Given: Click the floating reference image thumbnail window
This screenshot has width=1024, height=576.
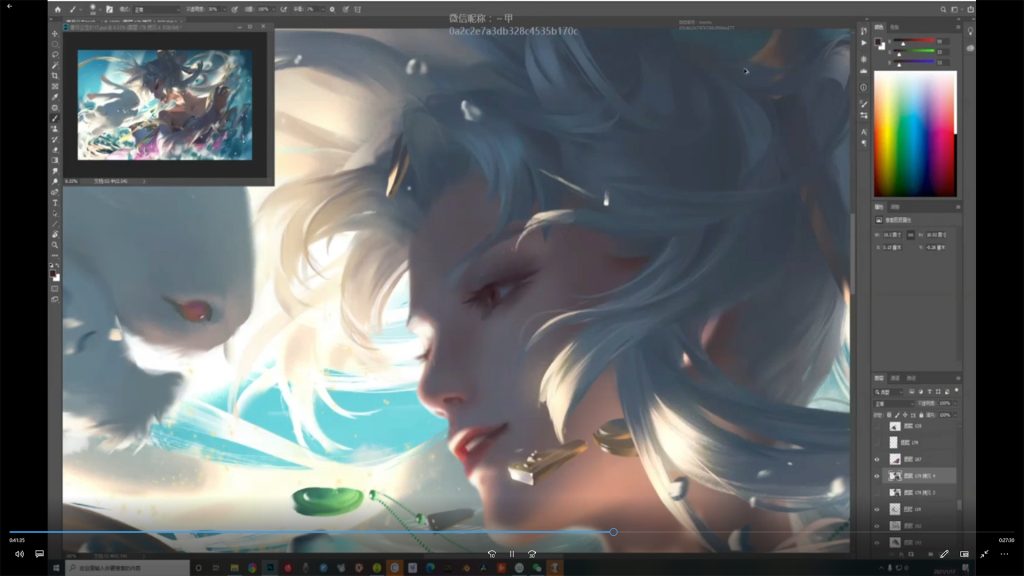Looking at the screenshot, I should (x=165, y=105).
